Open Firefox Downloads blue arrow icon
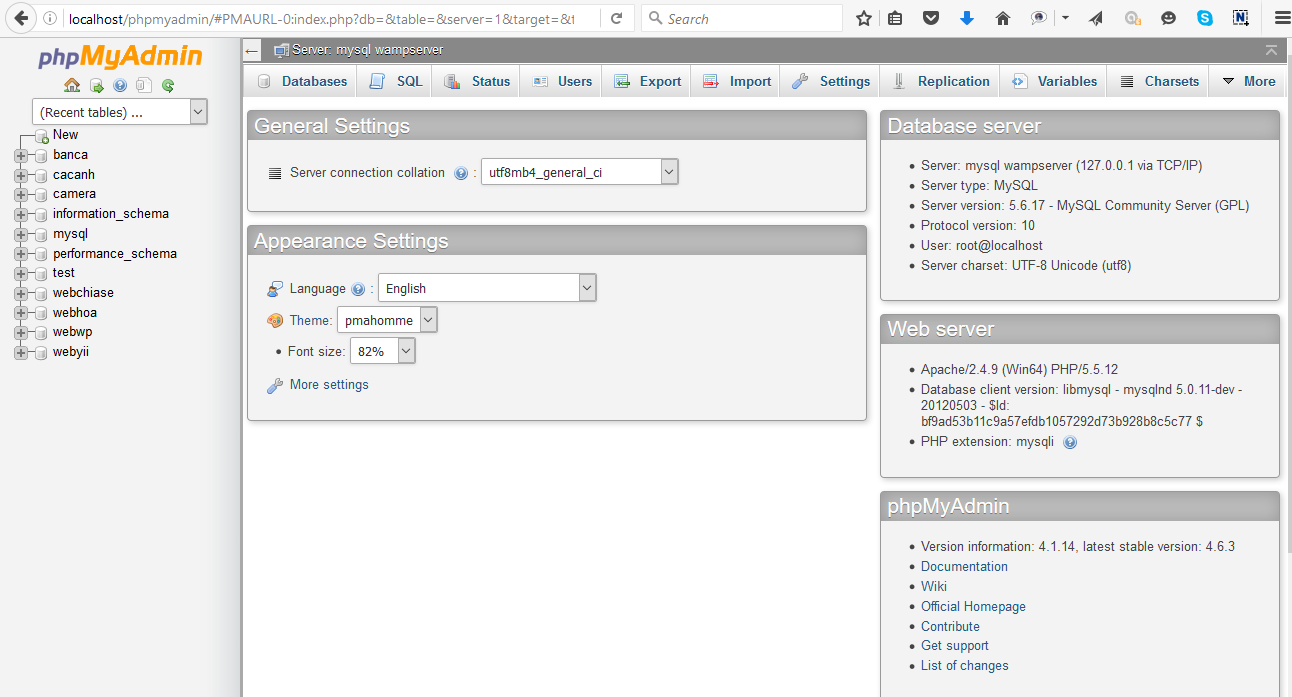The height and width of the screenshot is (697, 1292). tap(966, 18)
